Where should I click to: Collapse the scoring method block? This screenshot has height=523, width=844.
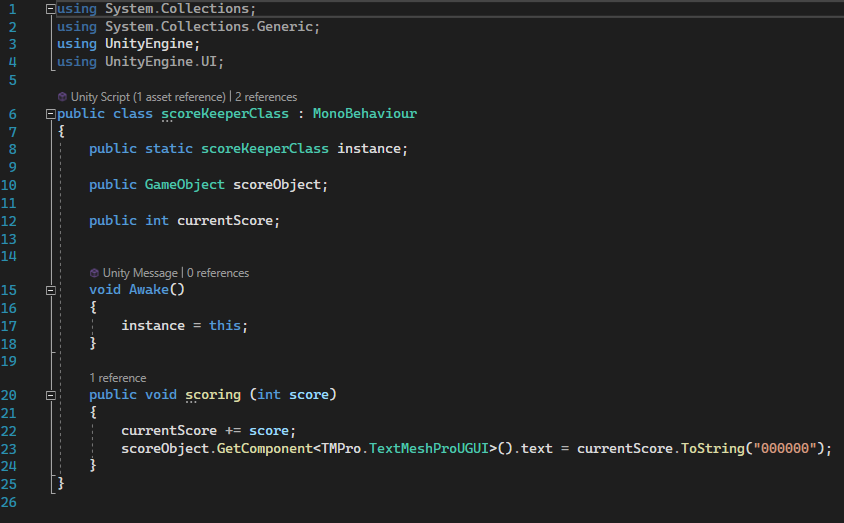pos(50,395)
